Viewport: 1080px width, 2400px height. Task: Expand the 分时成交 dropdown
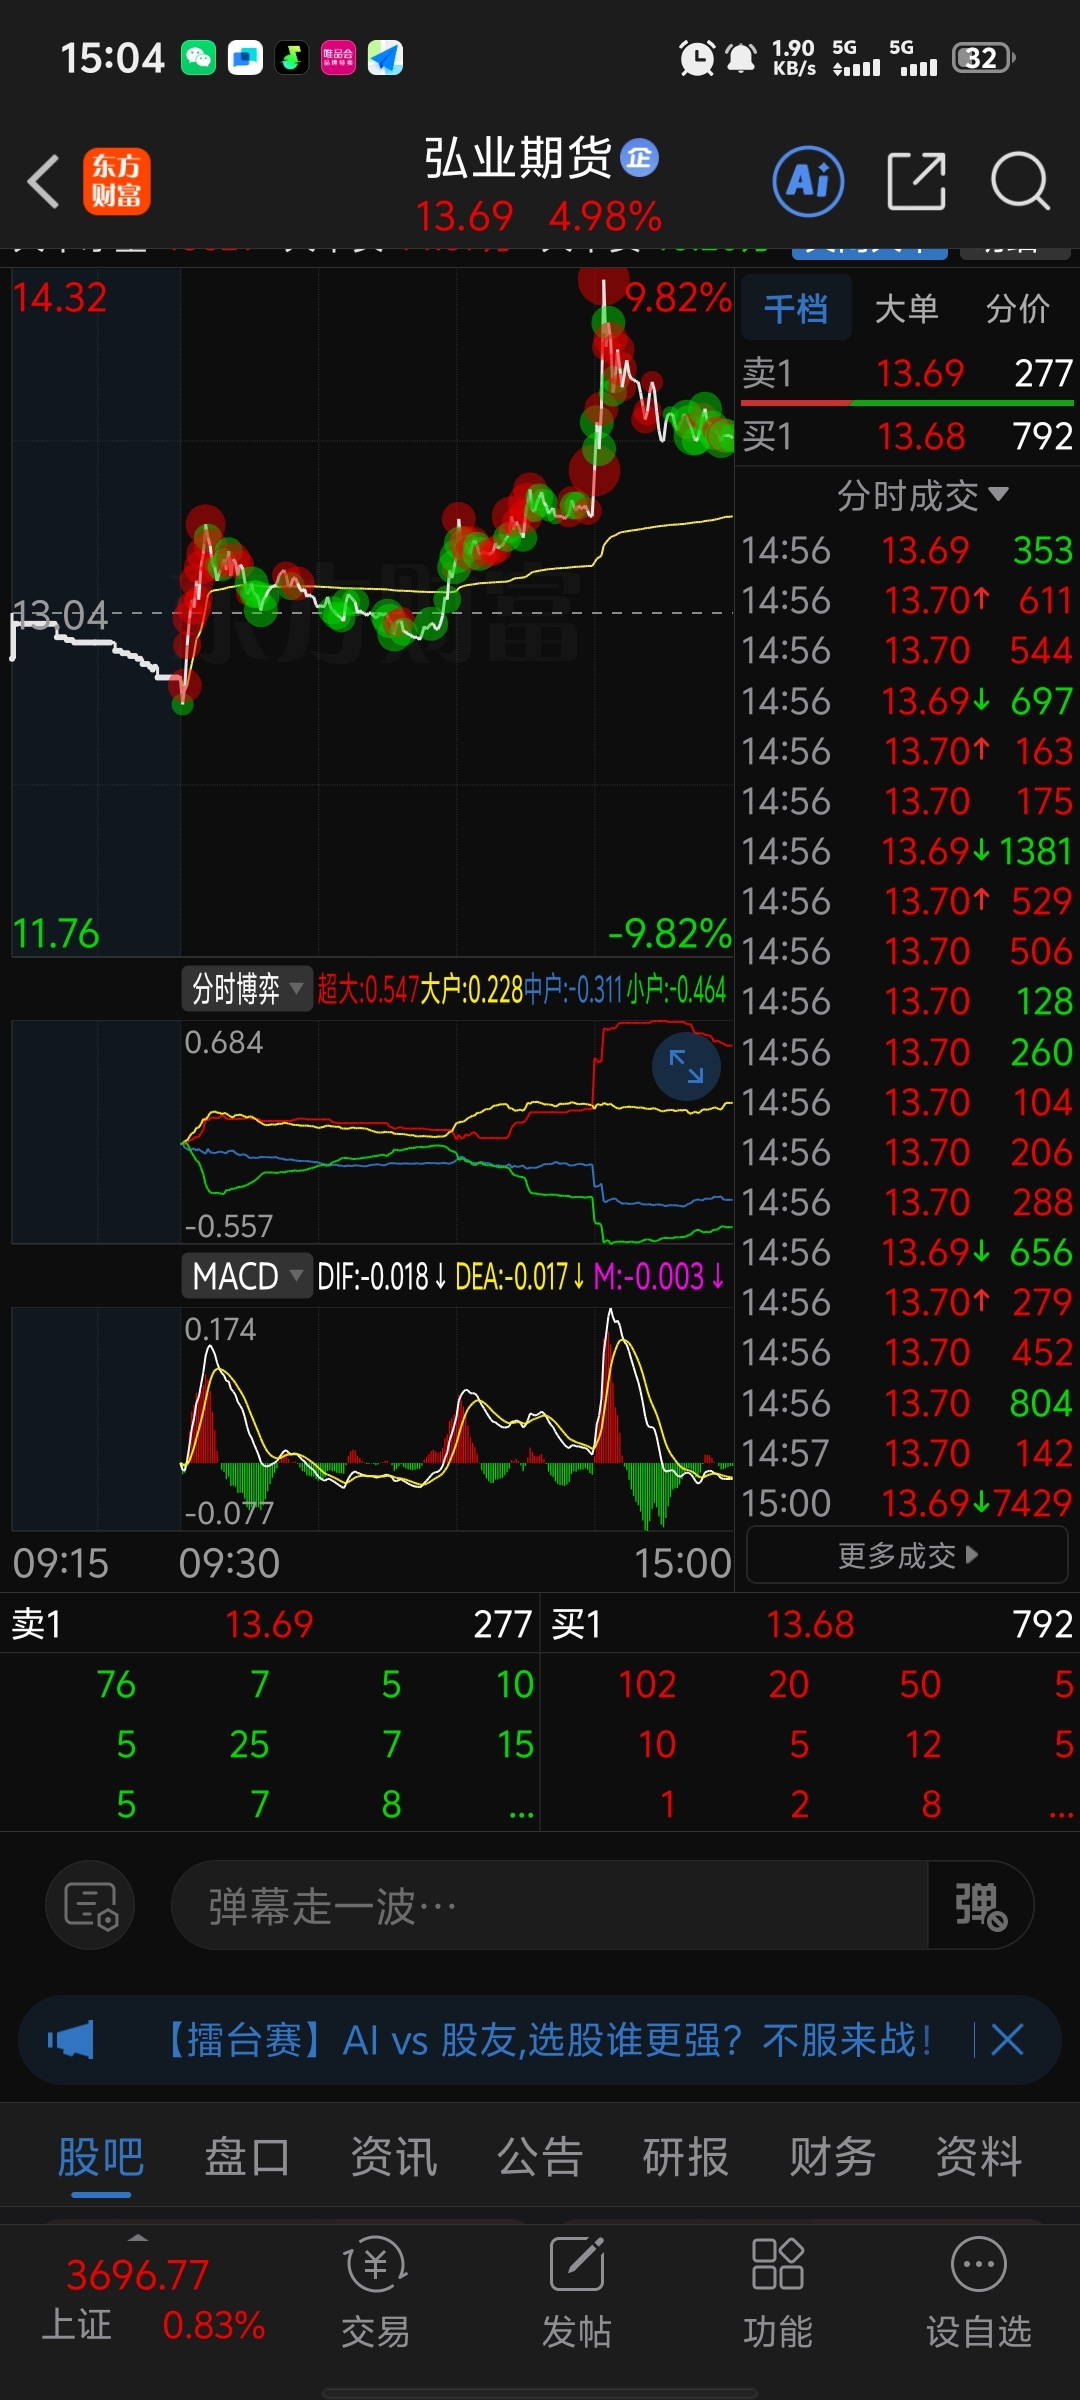point(922,495)
